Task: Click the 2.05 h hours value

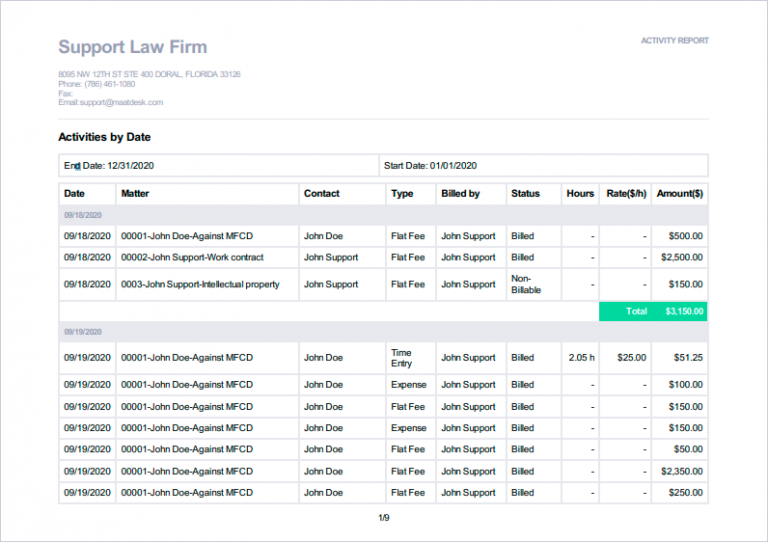Action: point(581,358)
